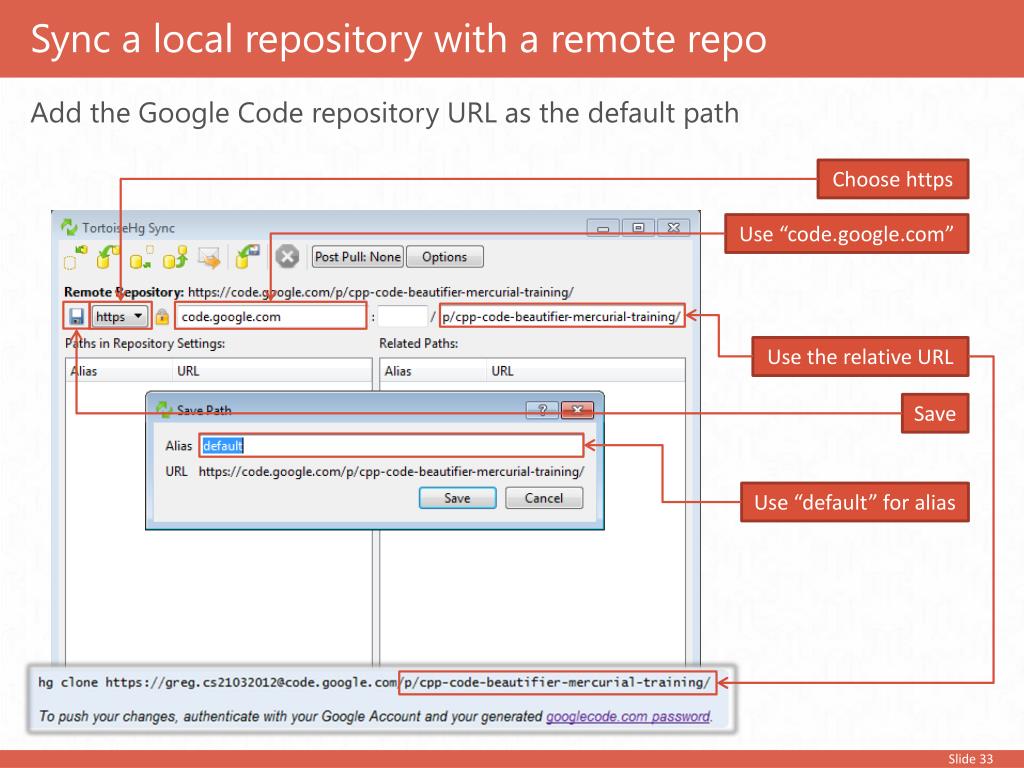Pull incoming changes using the pull icon
This screenshot has width=1024, height=768.
click(x=108, y=257)
